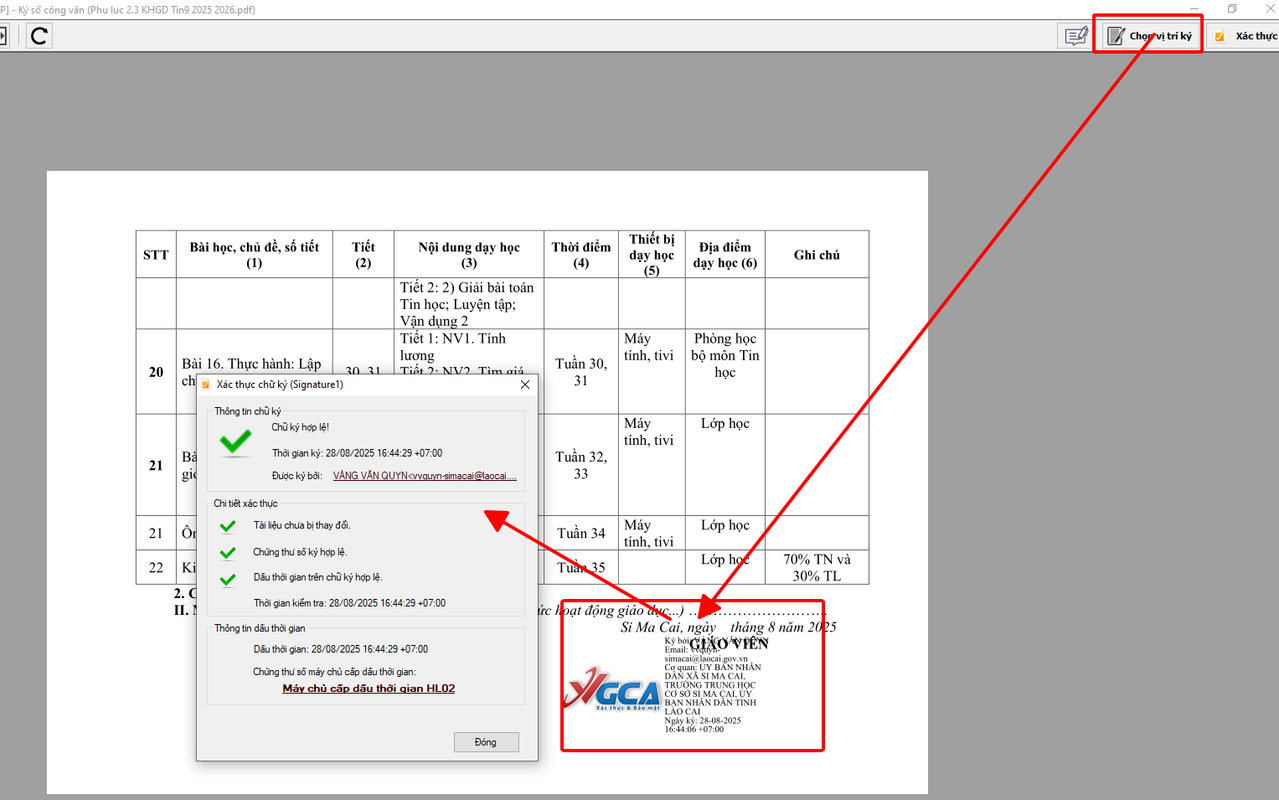Click the 'Tuần 34' table cell
Image resolution: width=1279 pixels, height=800 pixels.
[581, 533]
